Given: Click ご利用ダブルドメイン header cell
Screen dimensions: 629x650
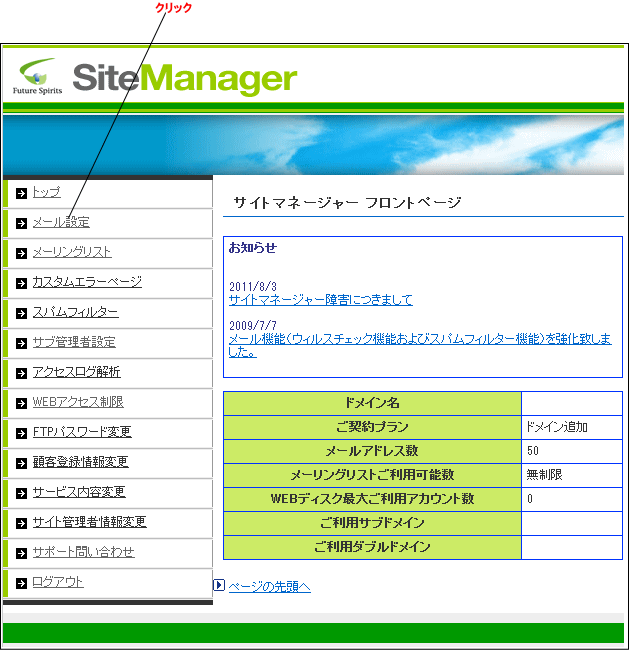Looking at the screenshot, I should (x=372, y=547).
